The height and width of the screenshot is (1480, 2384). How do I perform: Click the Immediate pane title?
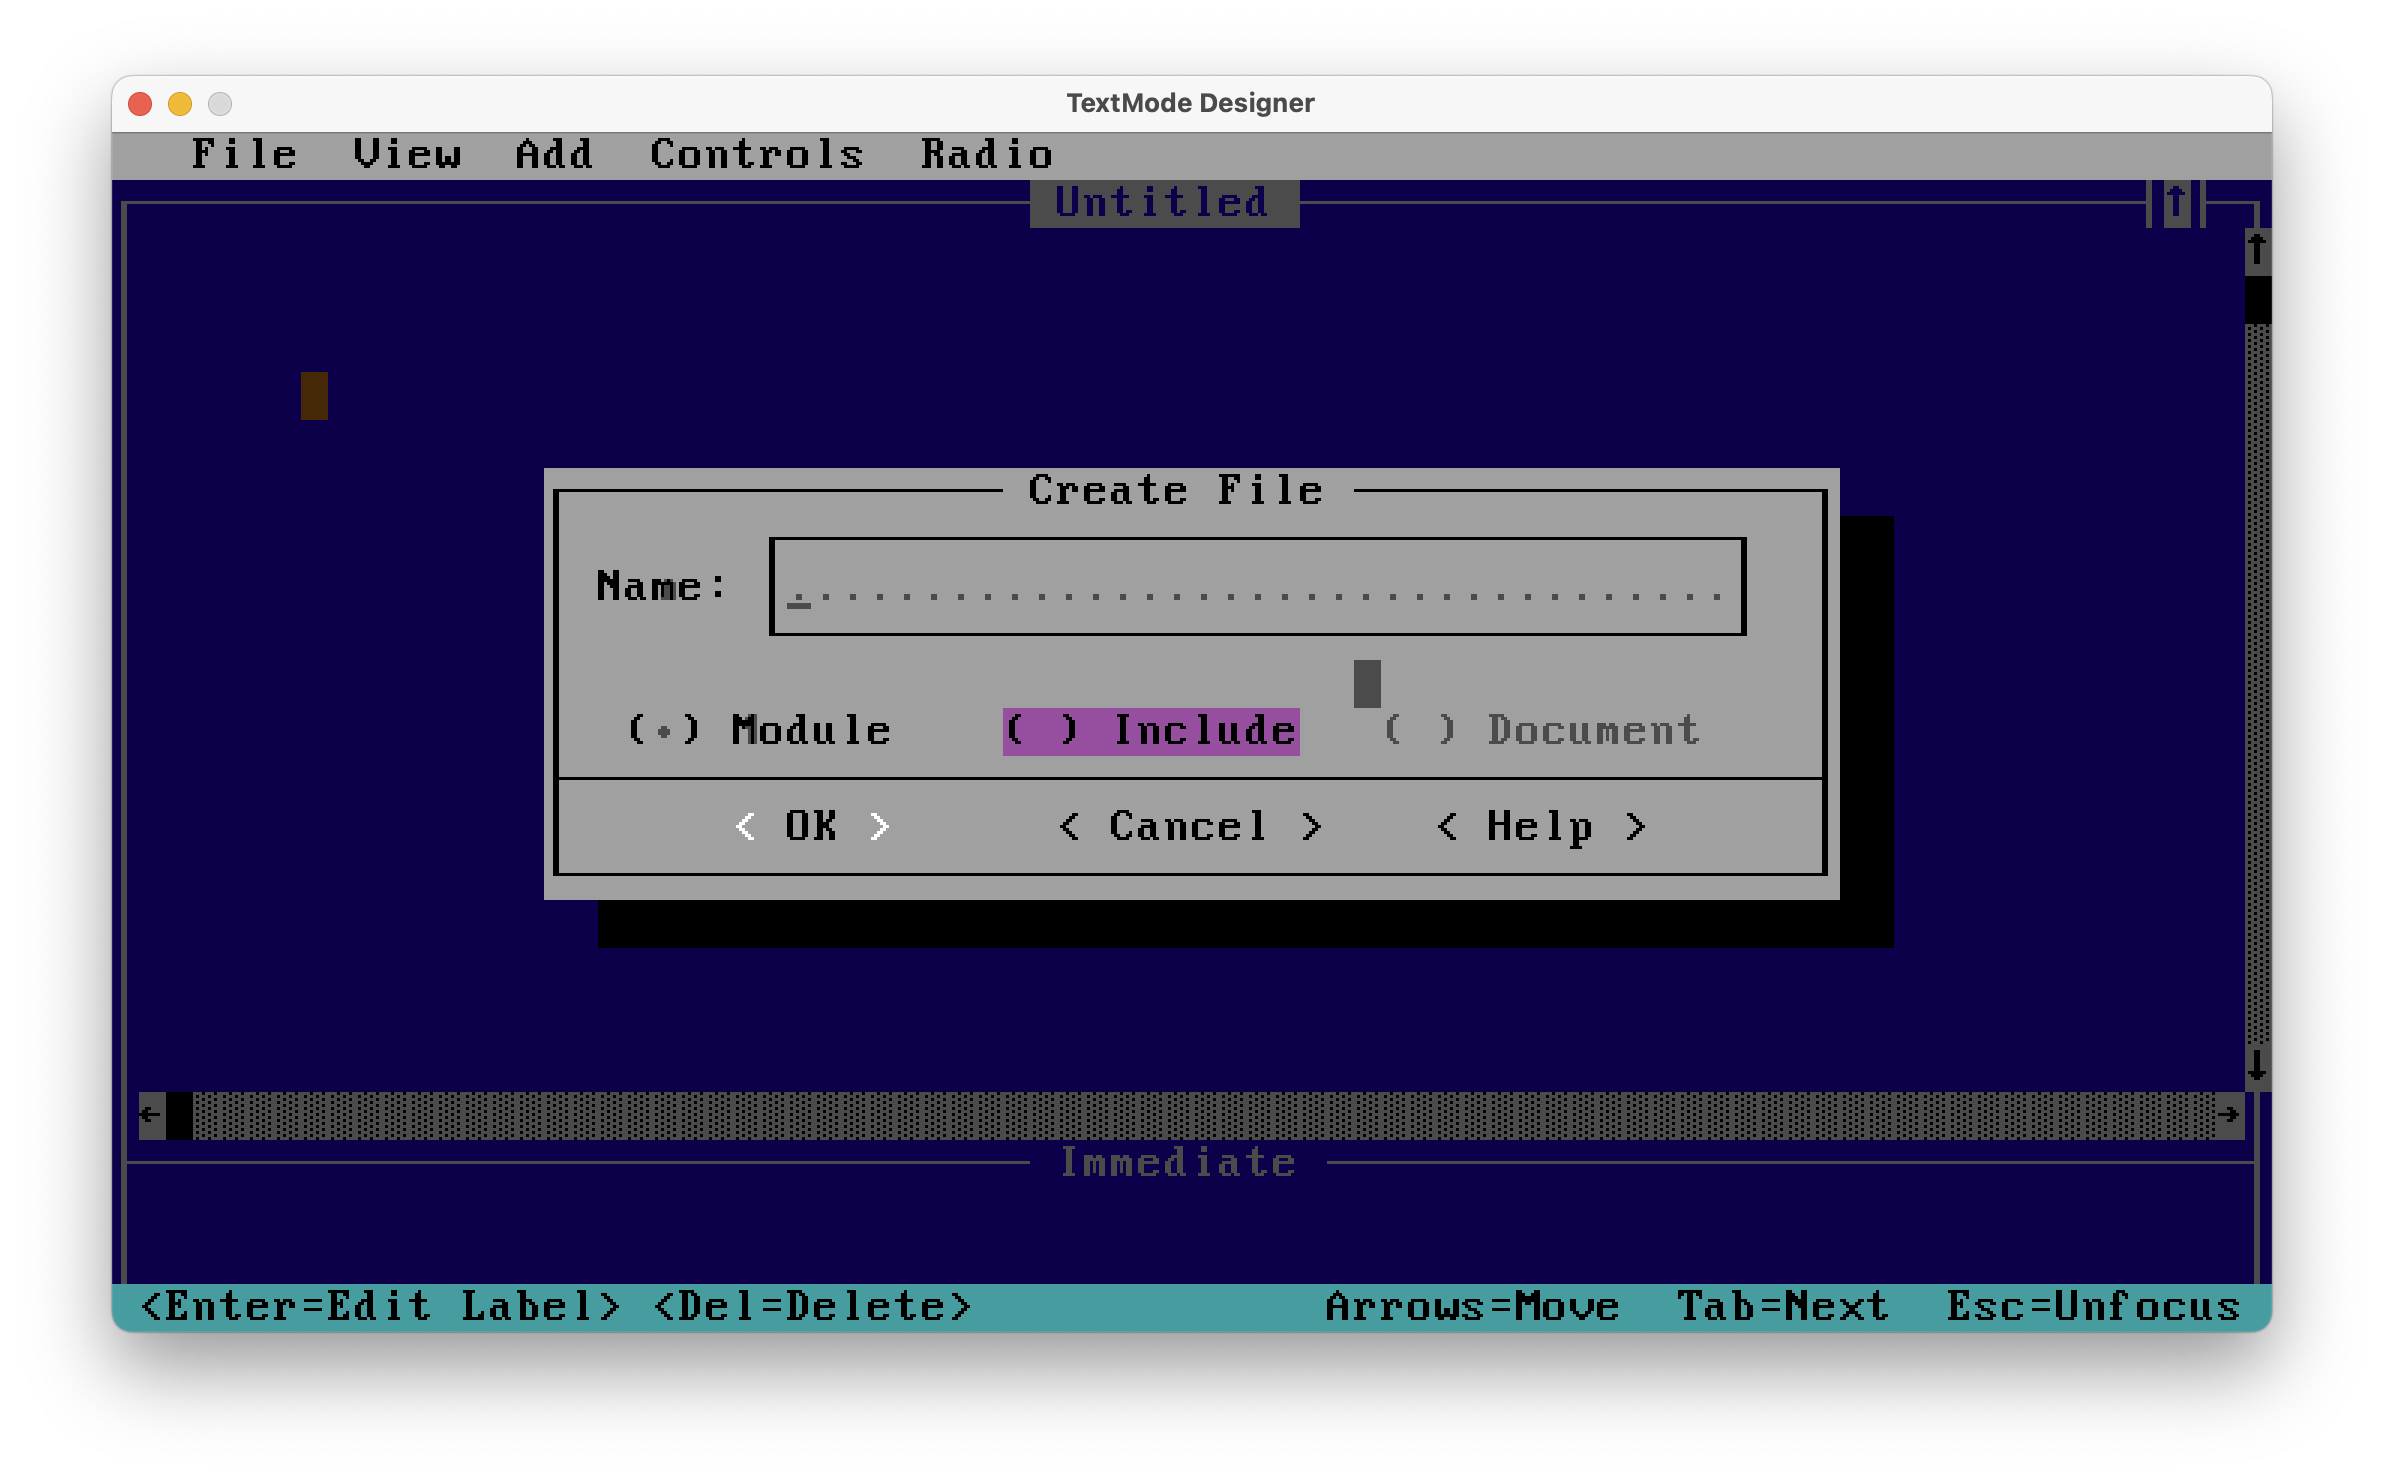click(x=1178, y=1163)
